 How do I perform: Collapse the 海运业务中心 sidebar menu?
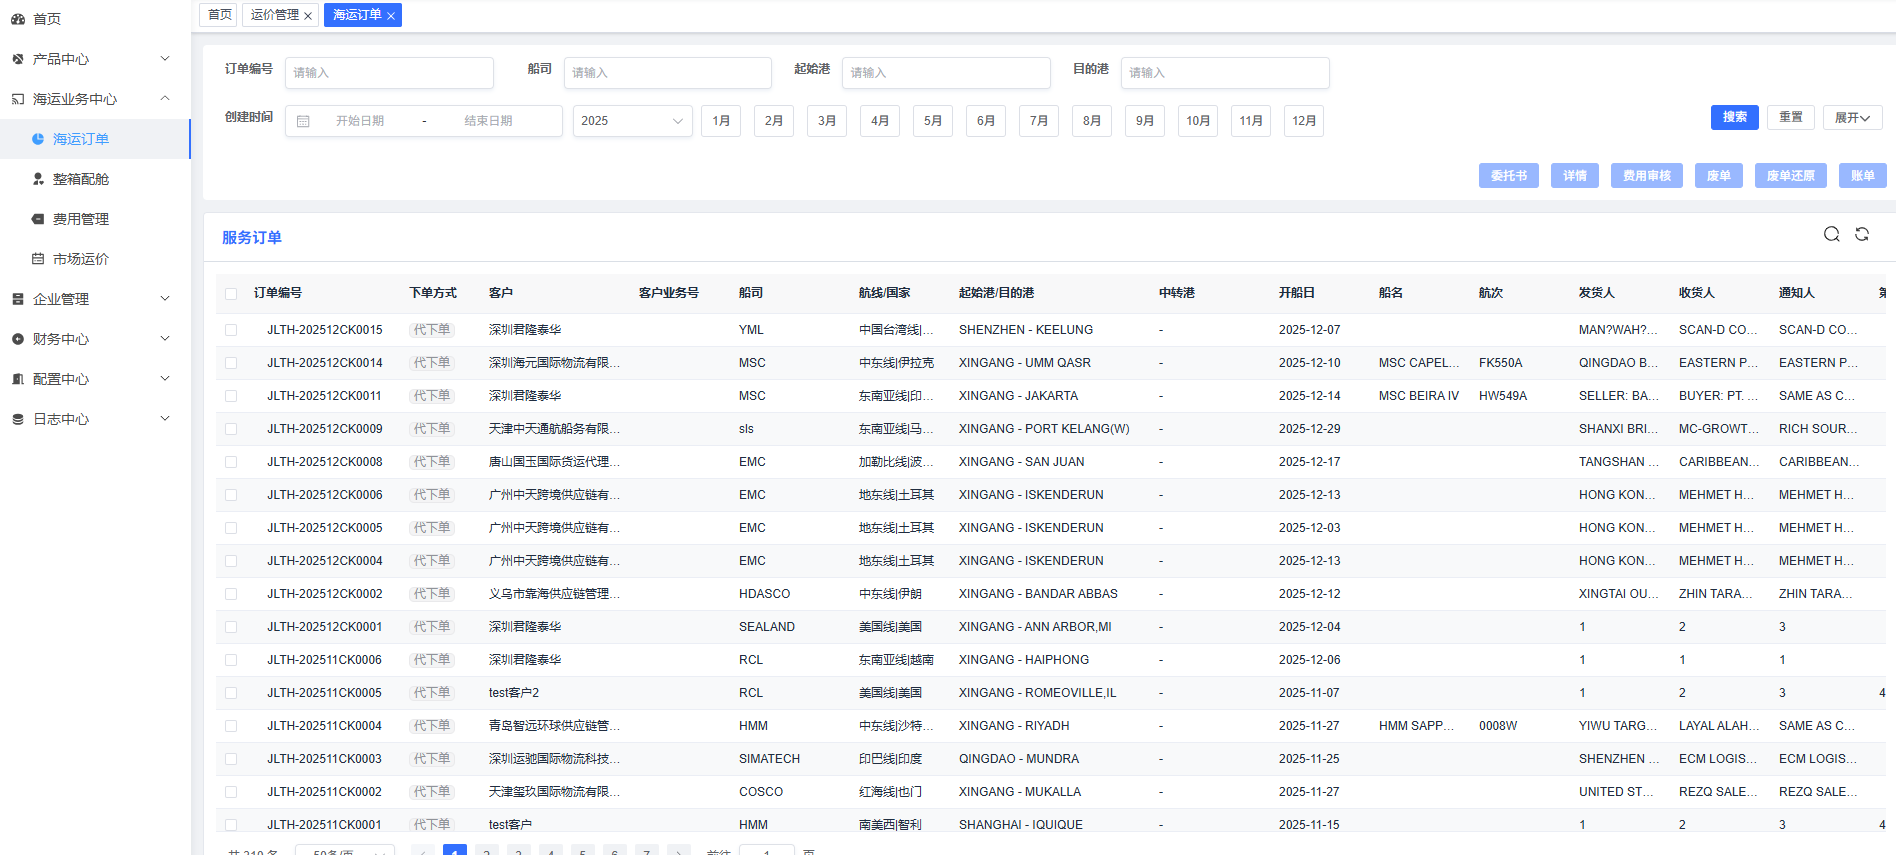(x=90, y=99)
